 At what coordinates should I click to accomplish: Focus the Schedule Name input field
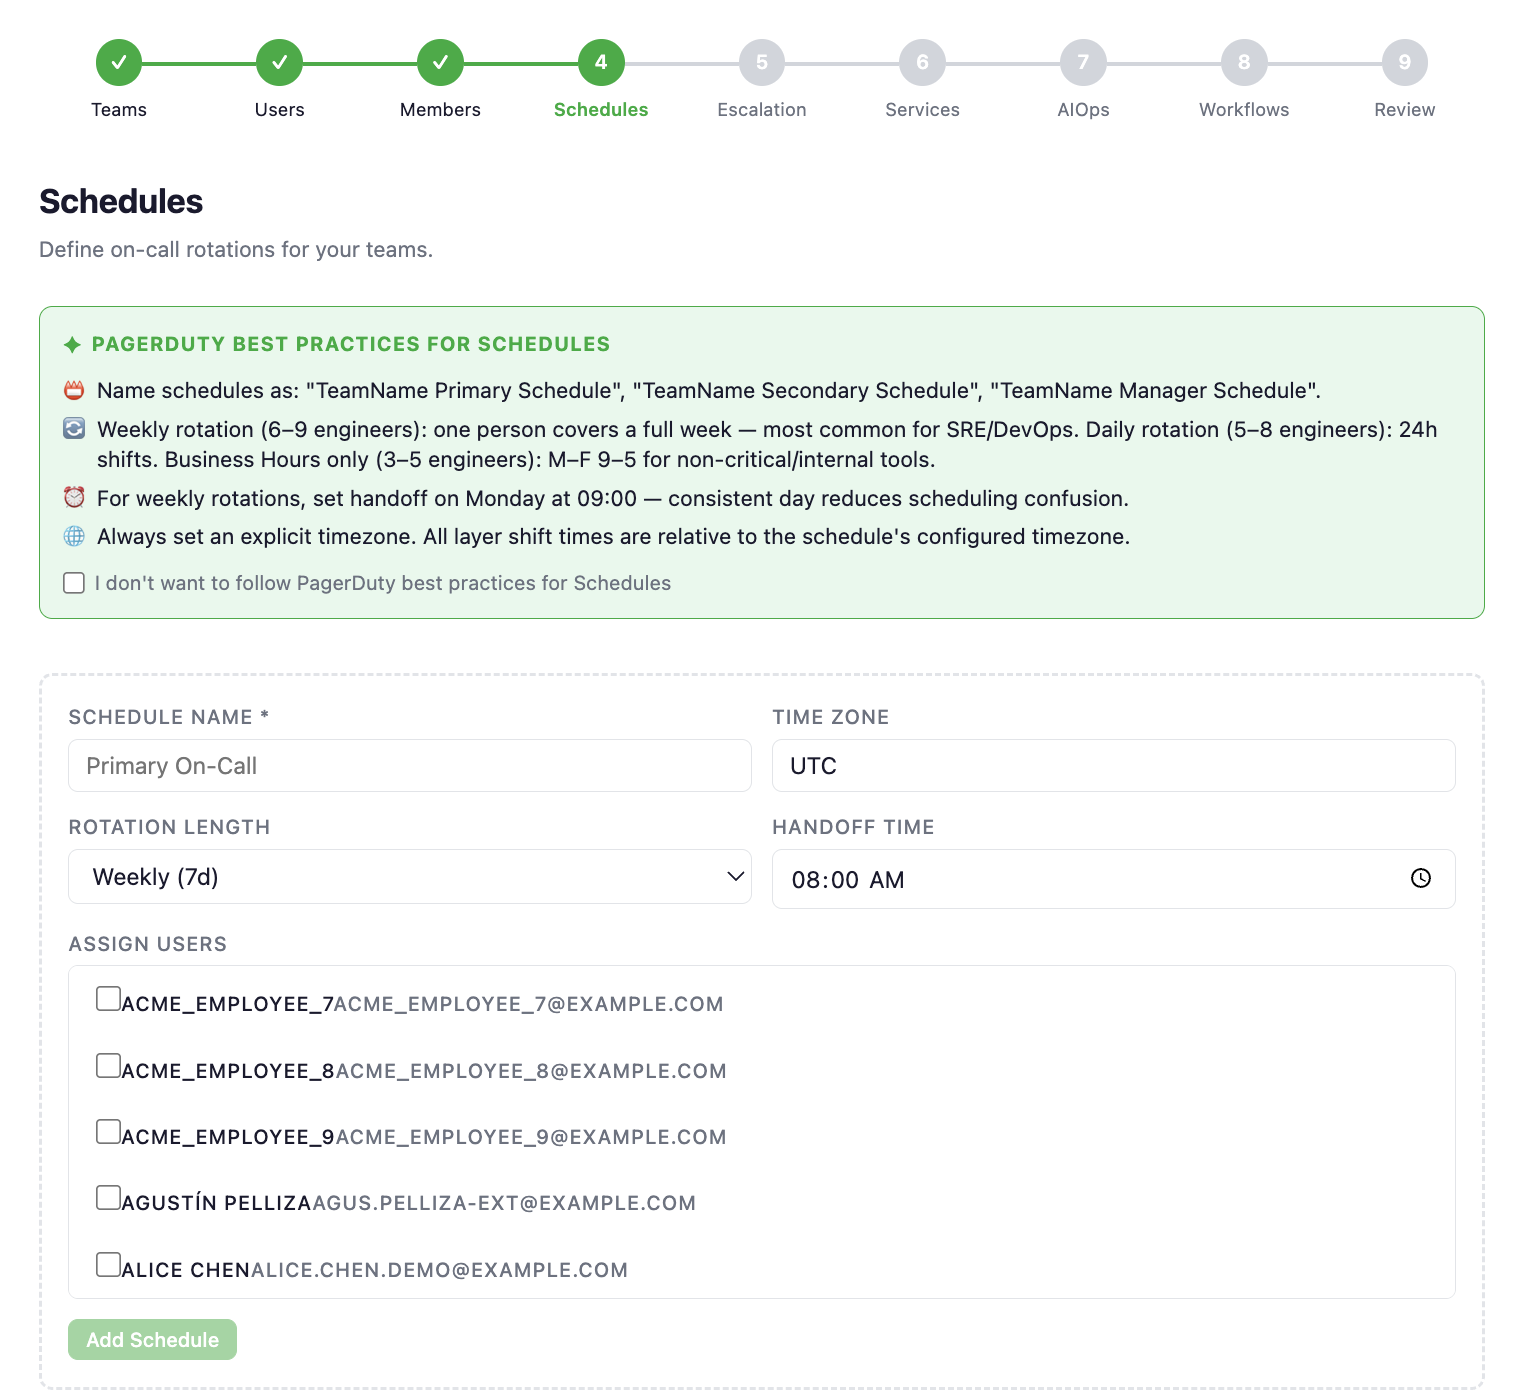click(x=410, y=766)
